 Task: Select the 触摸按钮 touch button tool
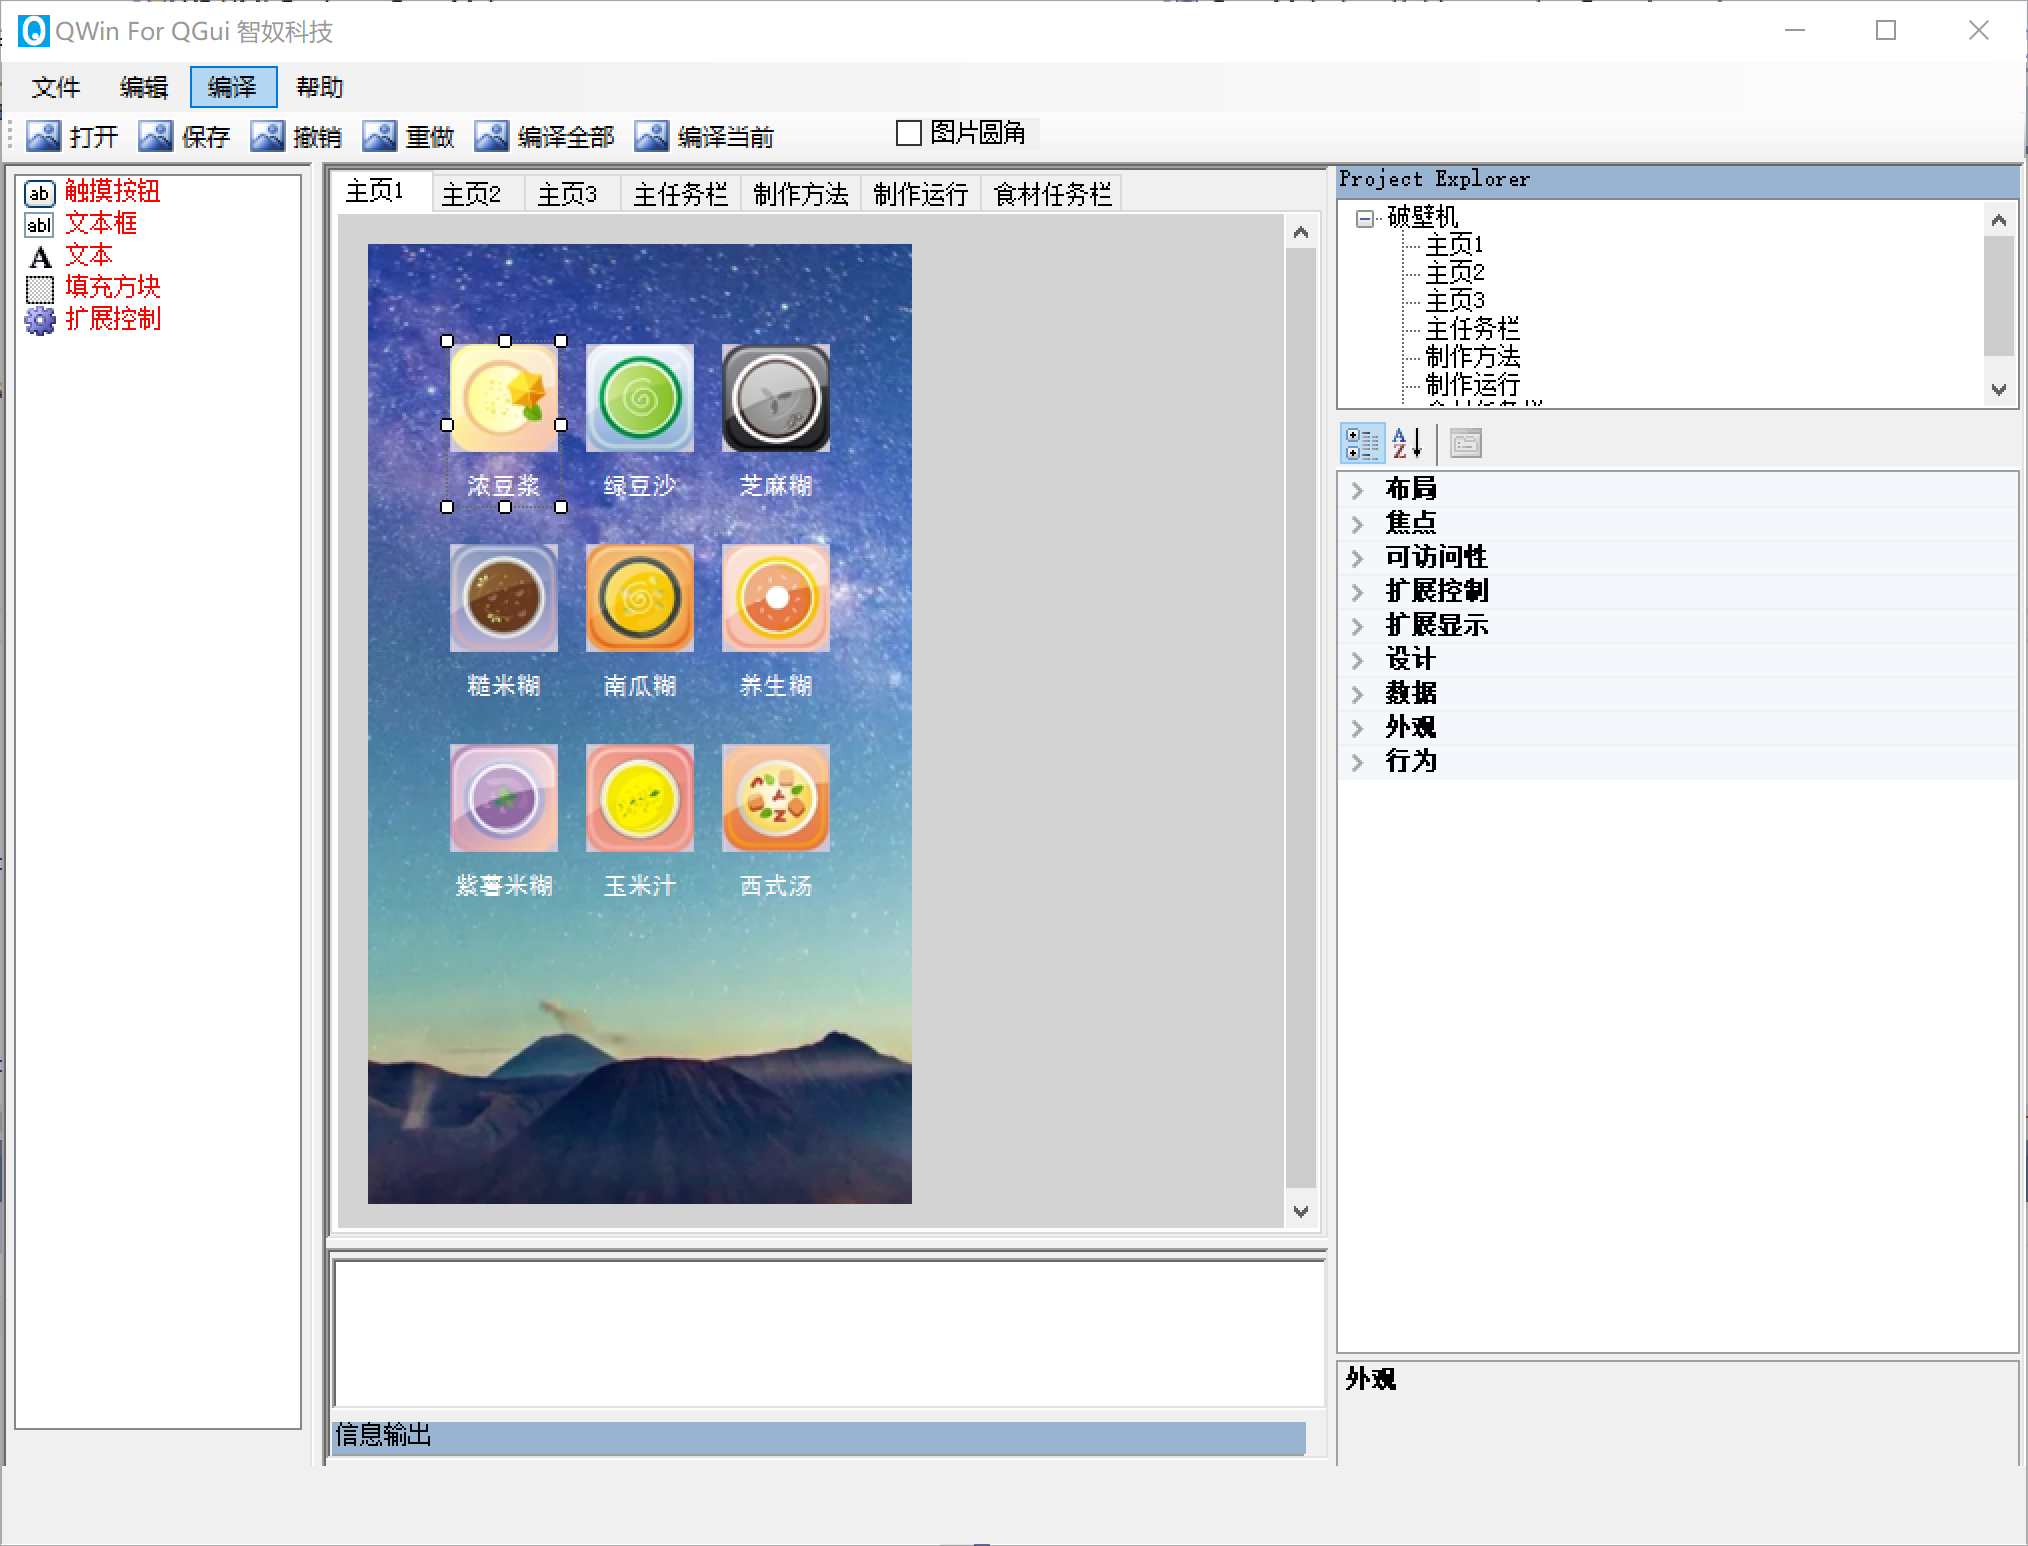point(111,191)
